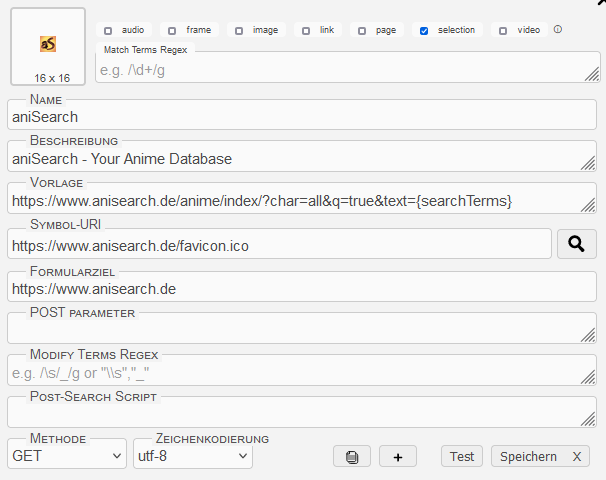This screenshot has width=606, height=480.
Task: Enable the audio context checkbox
Action: coord(108,31)
